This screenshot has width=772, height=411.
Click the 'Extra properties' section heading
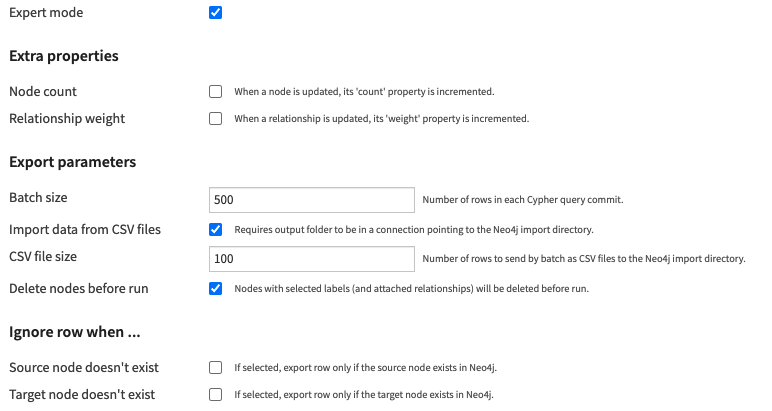64,56
